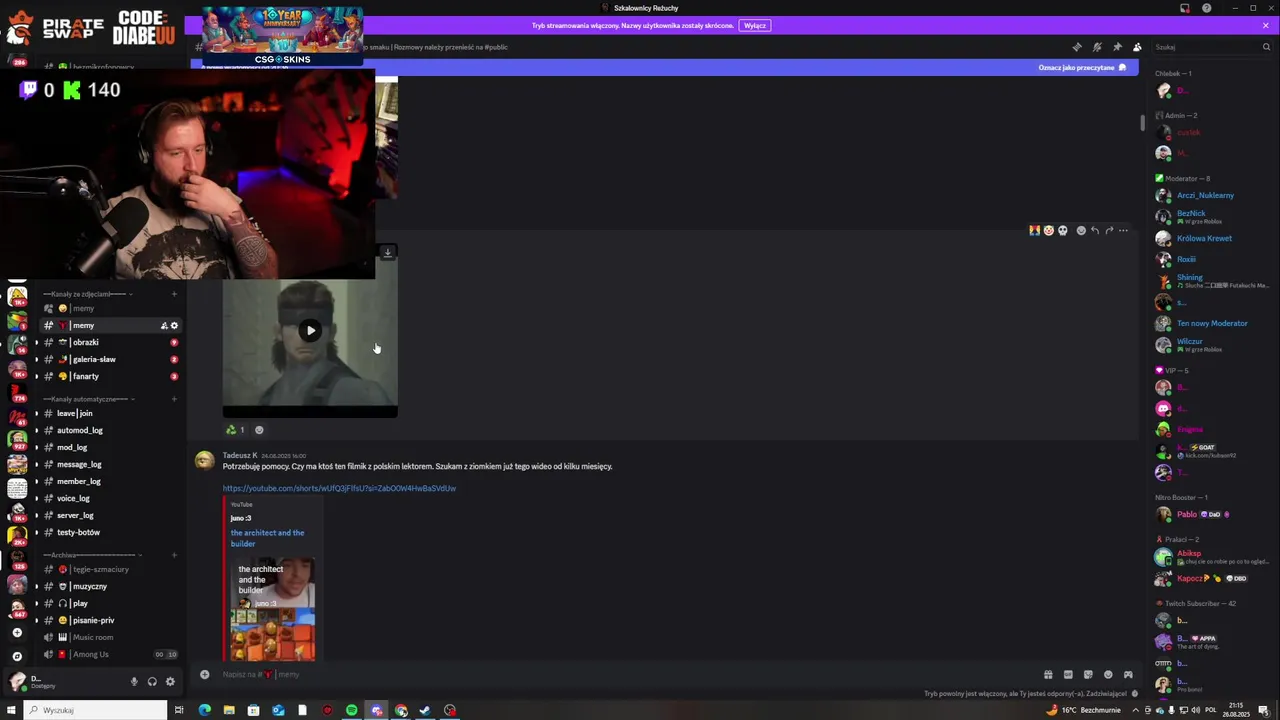
Task: Collapse the Kanały automatyczne category
Action: [x=88, y=399]
